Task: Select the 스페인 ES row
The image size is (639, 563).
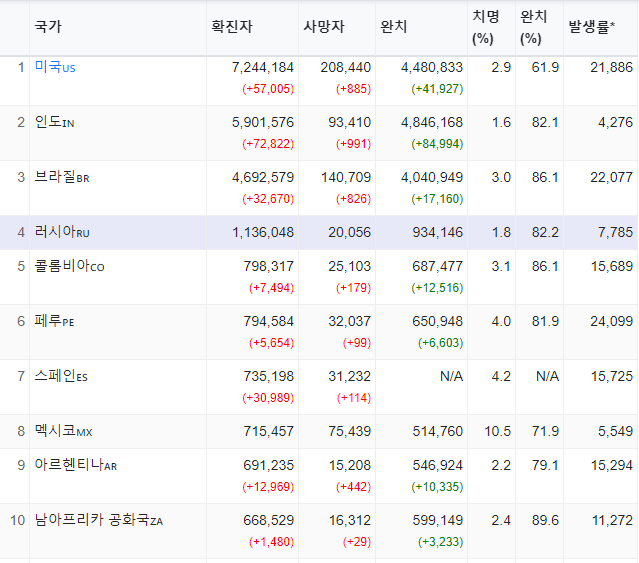Action: (320, 387)
